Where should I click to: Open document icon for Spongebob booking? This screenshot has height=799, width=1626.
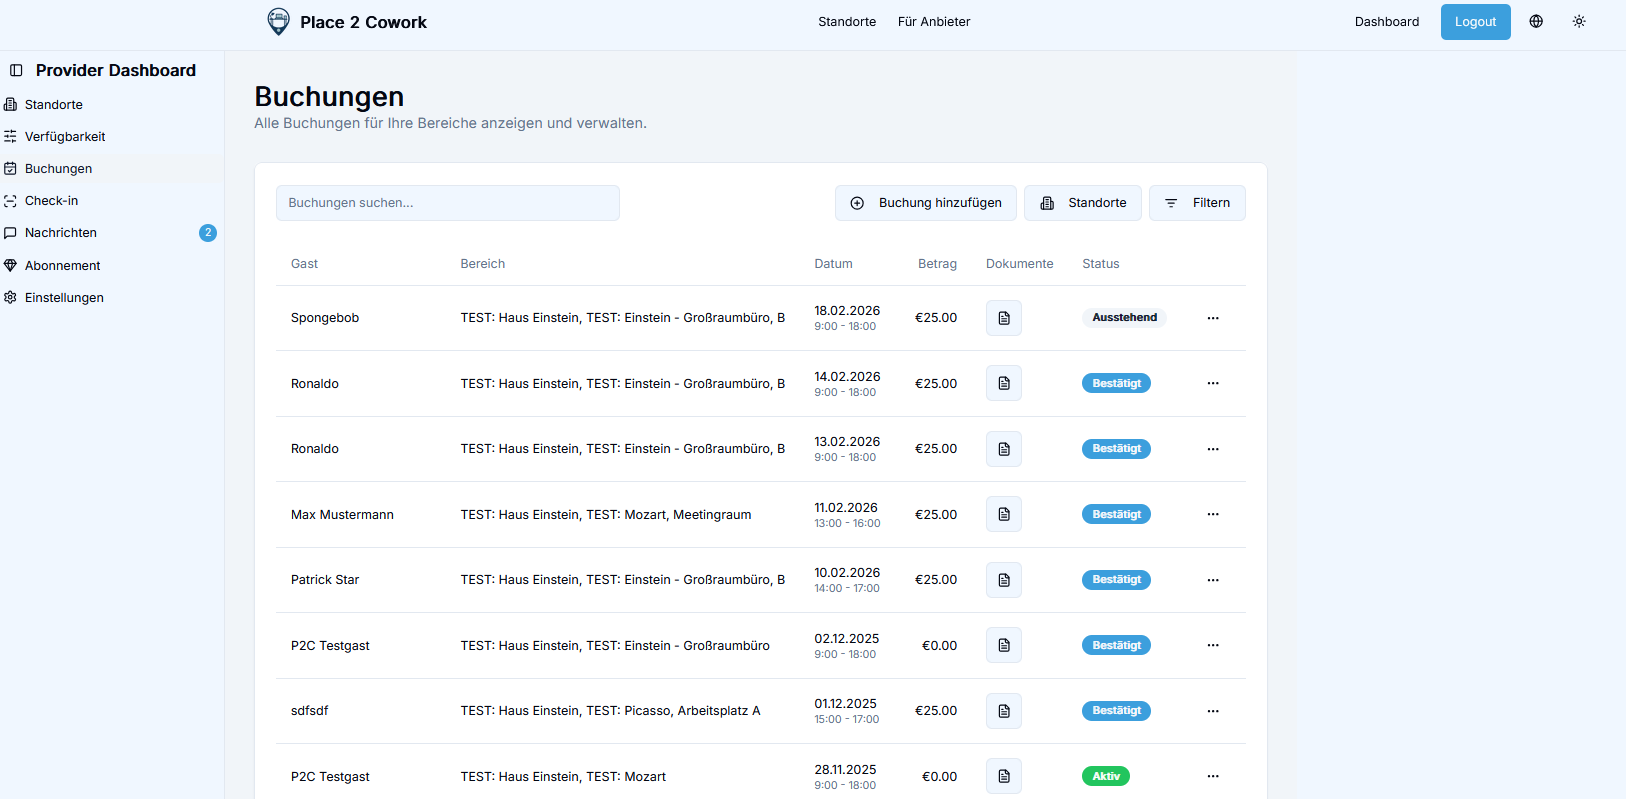coord(1003,318)
